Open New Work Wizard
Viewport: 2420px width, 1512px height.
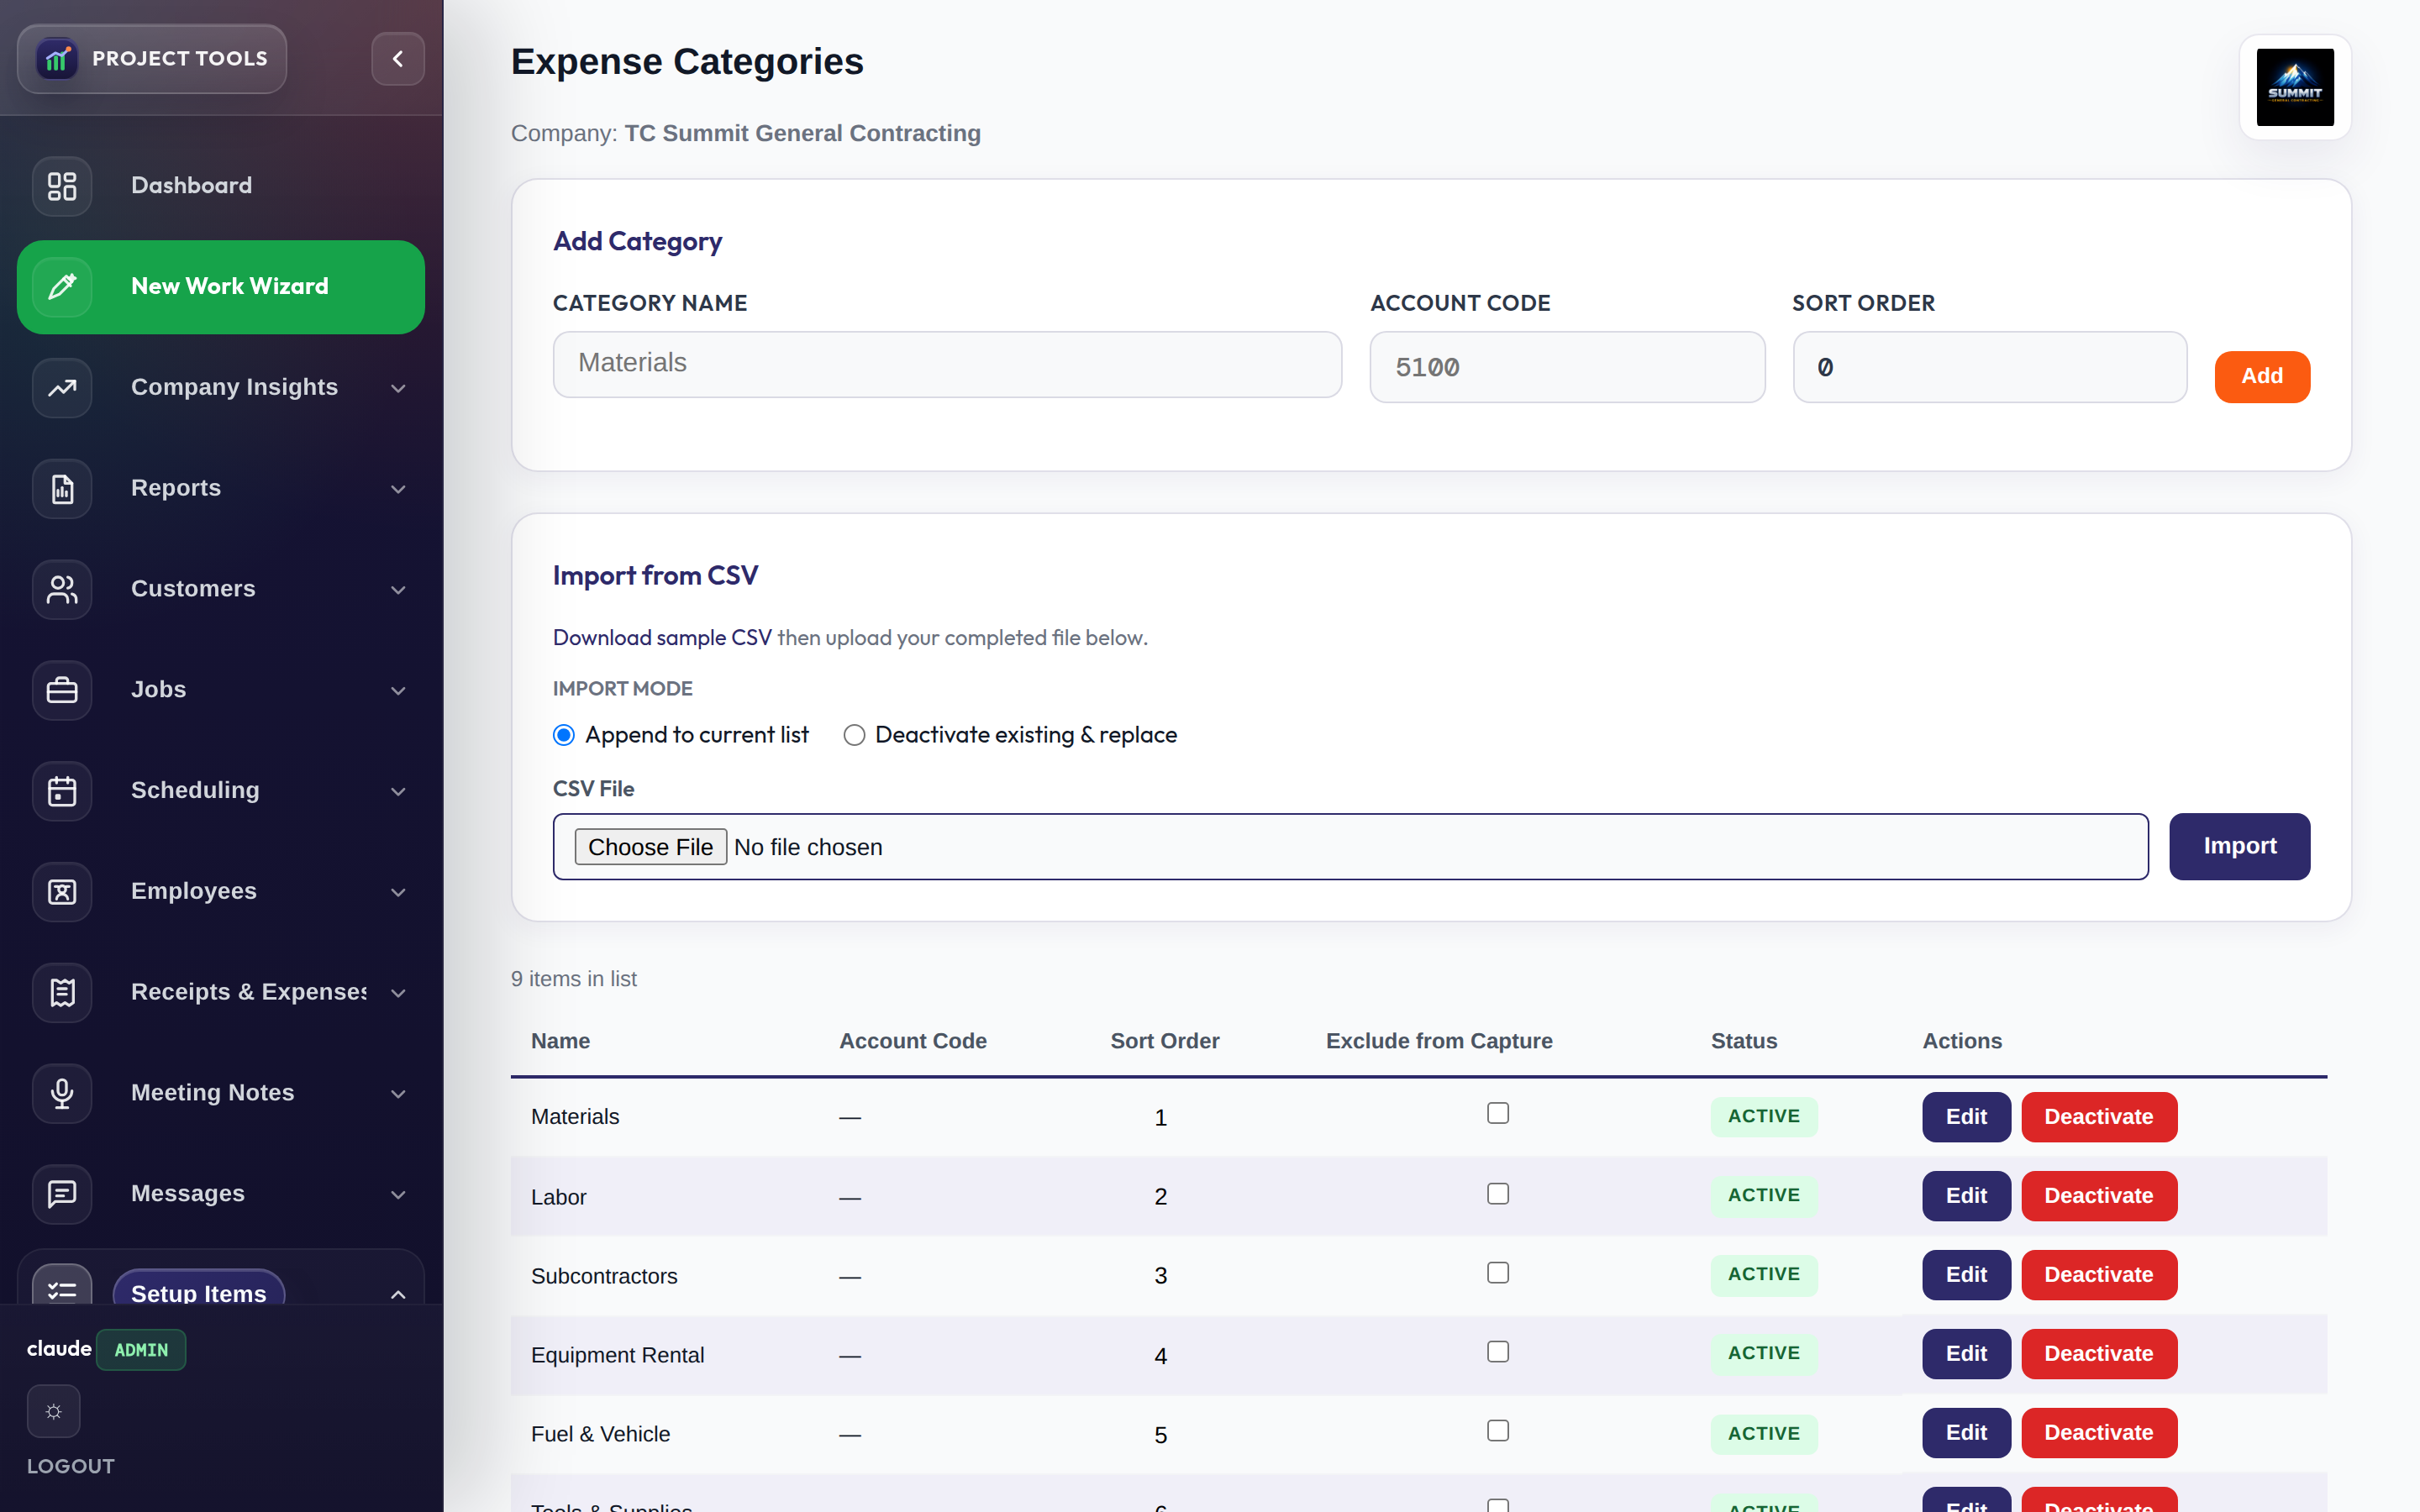point(221,287)
